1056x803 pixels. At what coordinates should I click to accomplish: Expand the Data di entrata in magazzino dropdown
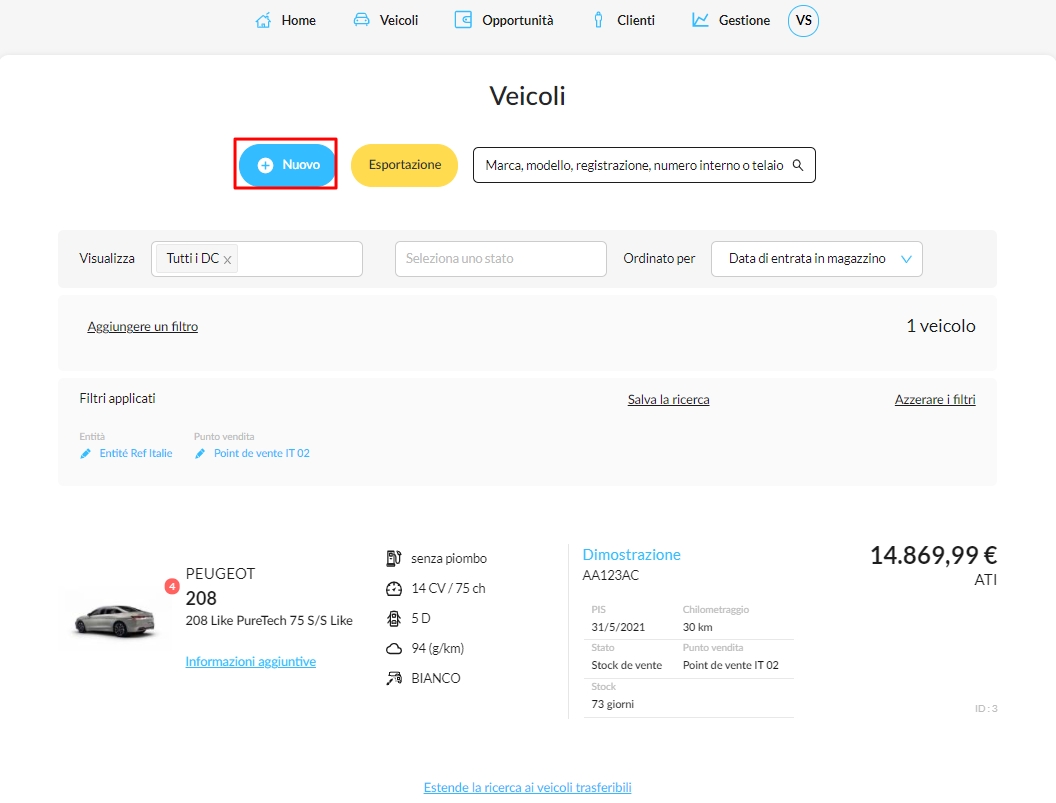pos(816,259)
